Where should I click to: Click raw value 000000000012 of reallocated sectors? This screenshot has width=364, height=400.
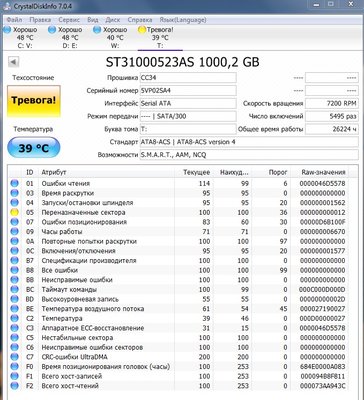tap(322, 212)
